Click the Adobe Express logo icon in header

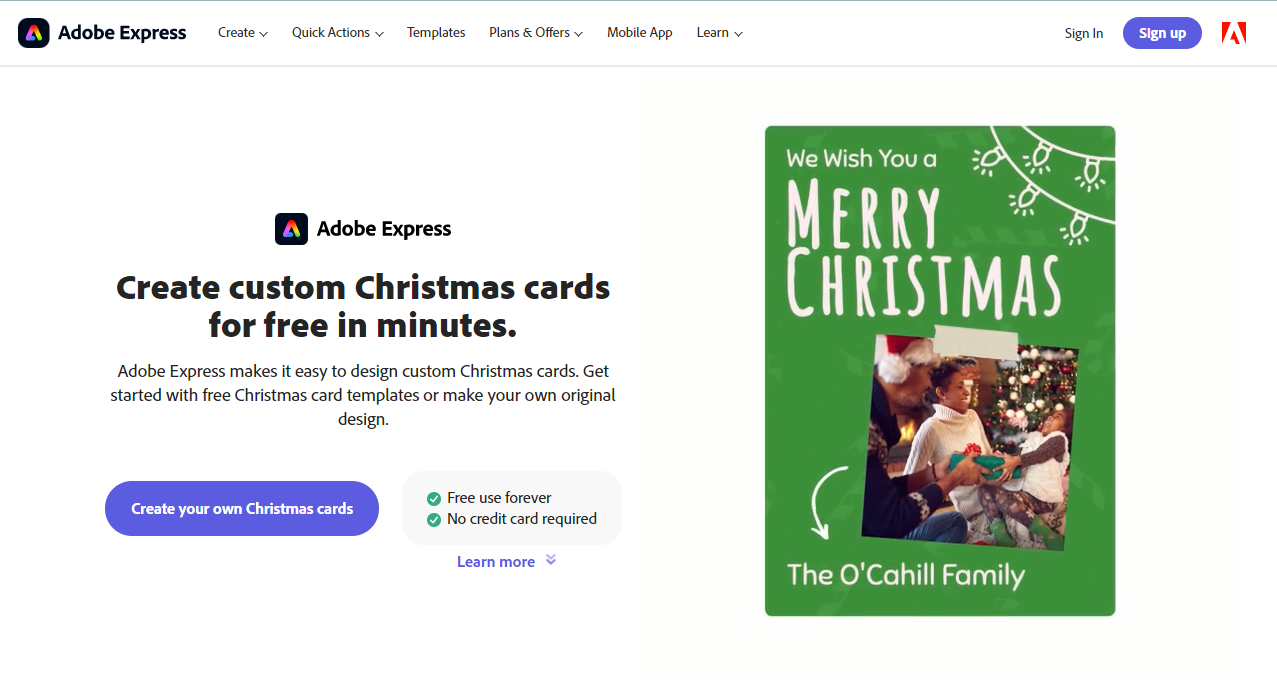[34, 33]
